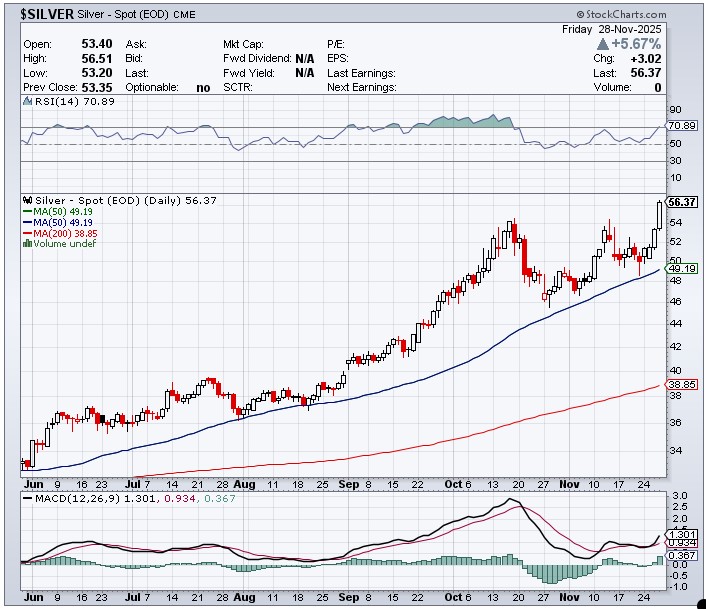Click the green MA(50) line legend marker

pyautogui.click(x=26, y=211)
